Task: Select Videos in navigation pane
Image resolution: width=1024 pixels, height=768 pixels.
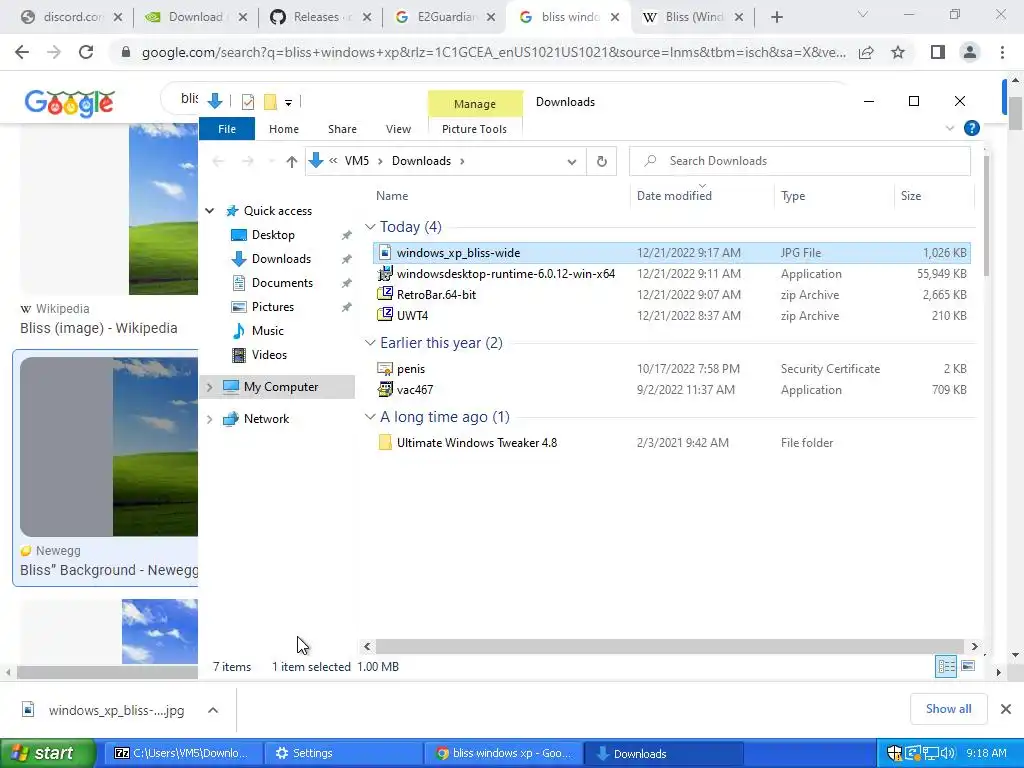Action: pyautogui.click(x=269, y=355)
